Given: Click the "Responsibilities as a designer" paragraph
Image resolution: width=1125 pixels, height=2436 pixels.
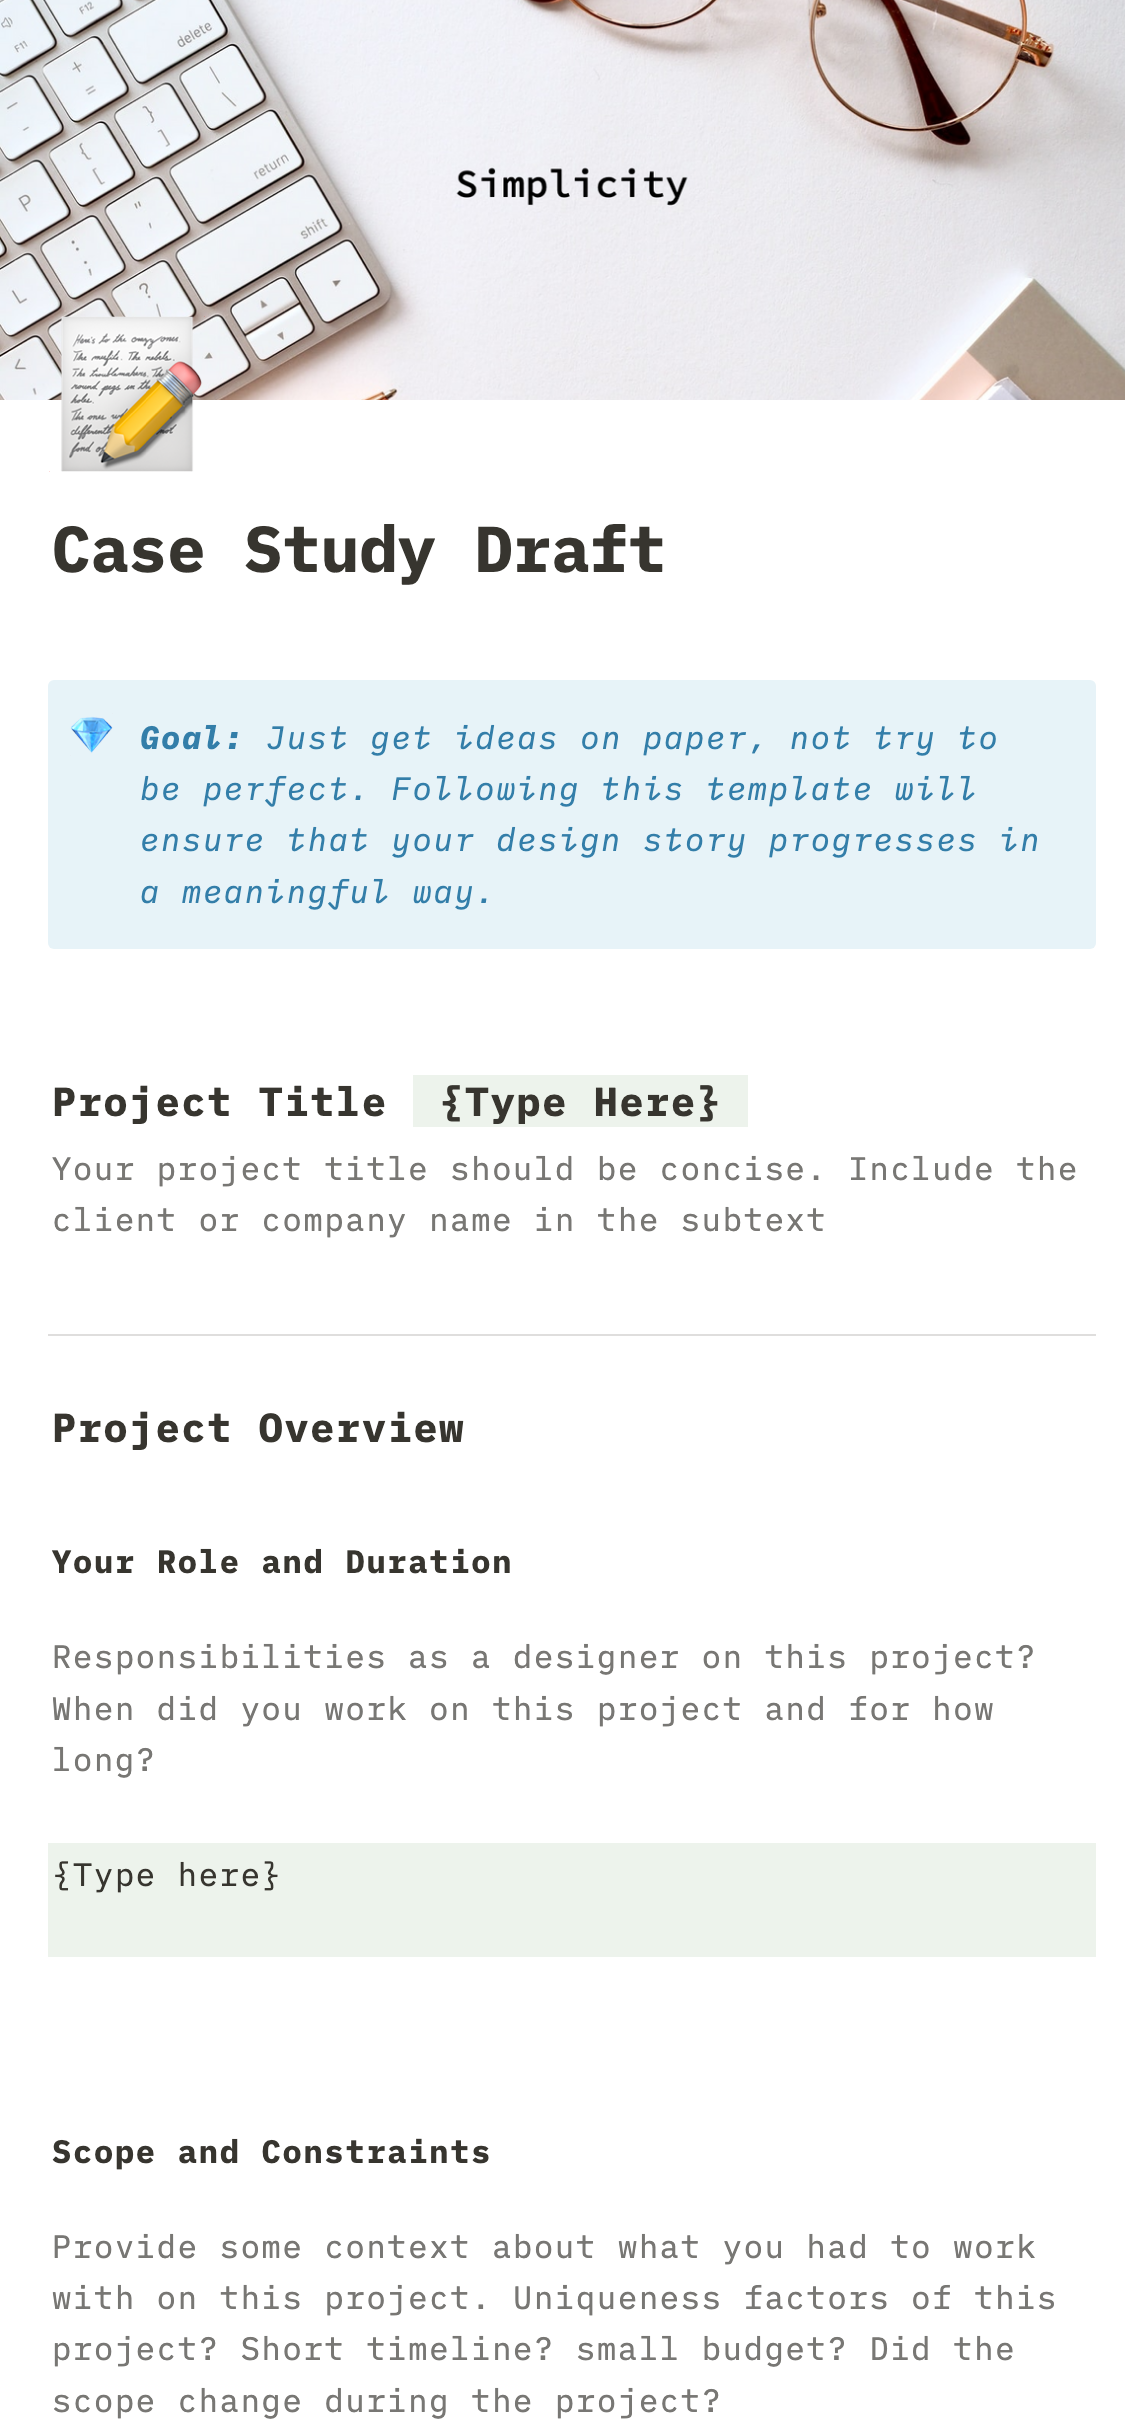Looking at the screenshot, I should pyautogui.click(x=543, y=1709).
